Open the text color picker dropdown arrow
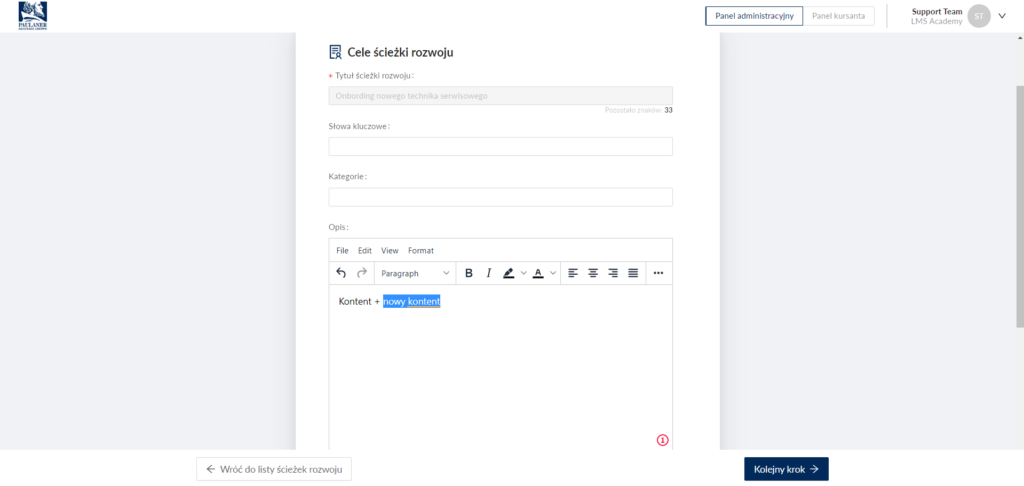The width and height of the screenshot is (1024, 486). 553,273
